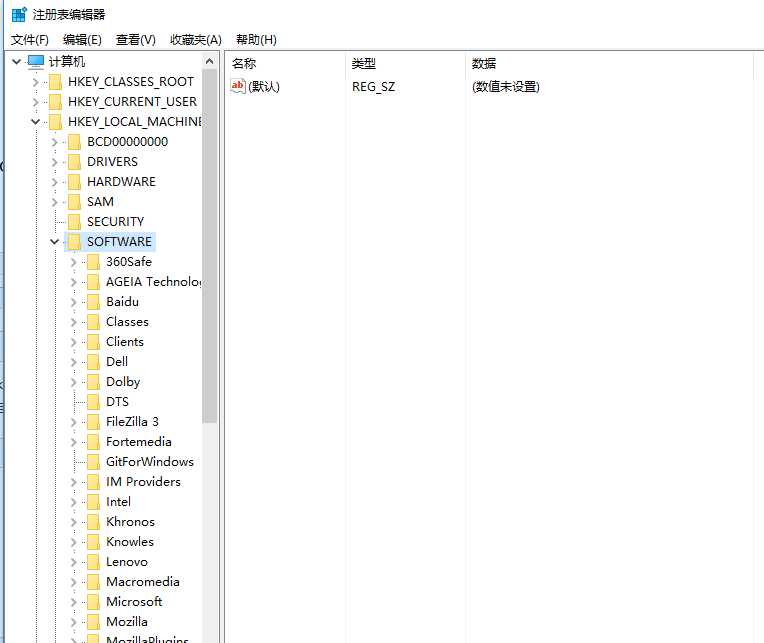764x643 pixels.
Task: Click the SOFTWARE folder icon
Action: [x=75, y=242]
